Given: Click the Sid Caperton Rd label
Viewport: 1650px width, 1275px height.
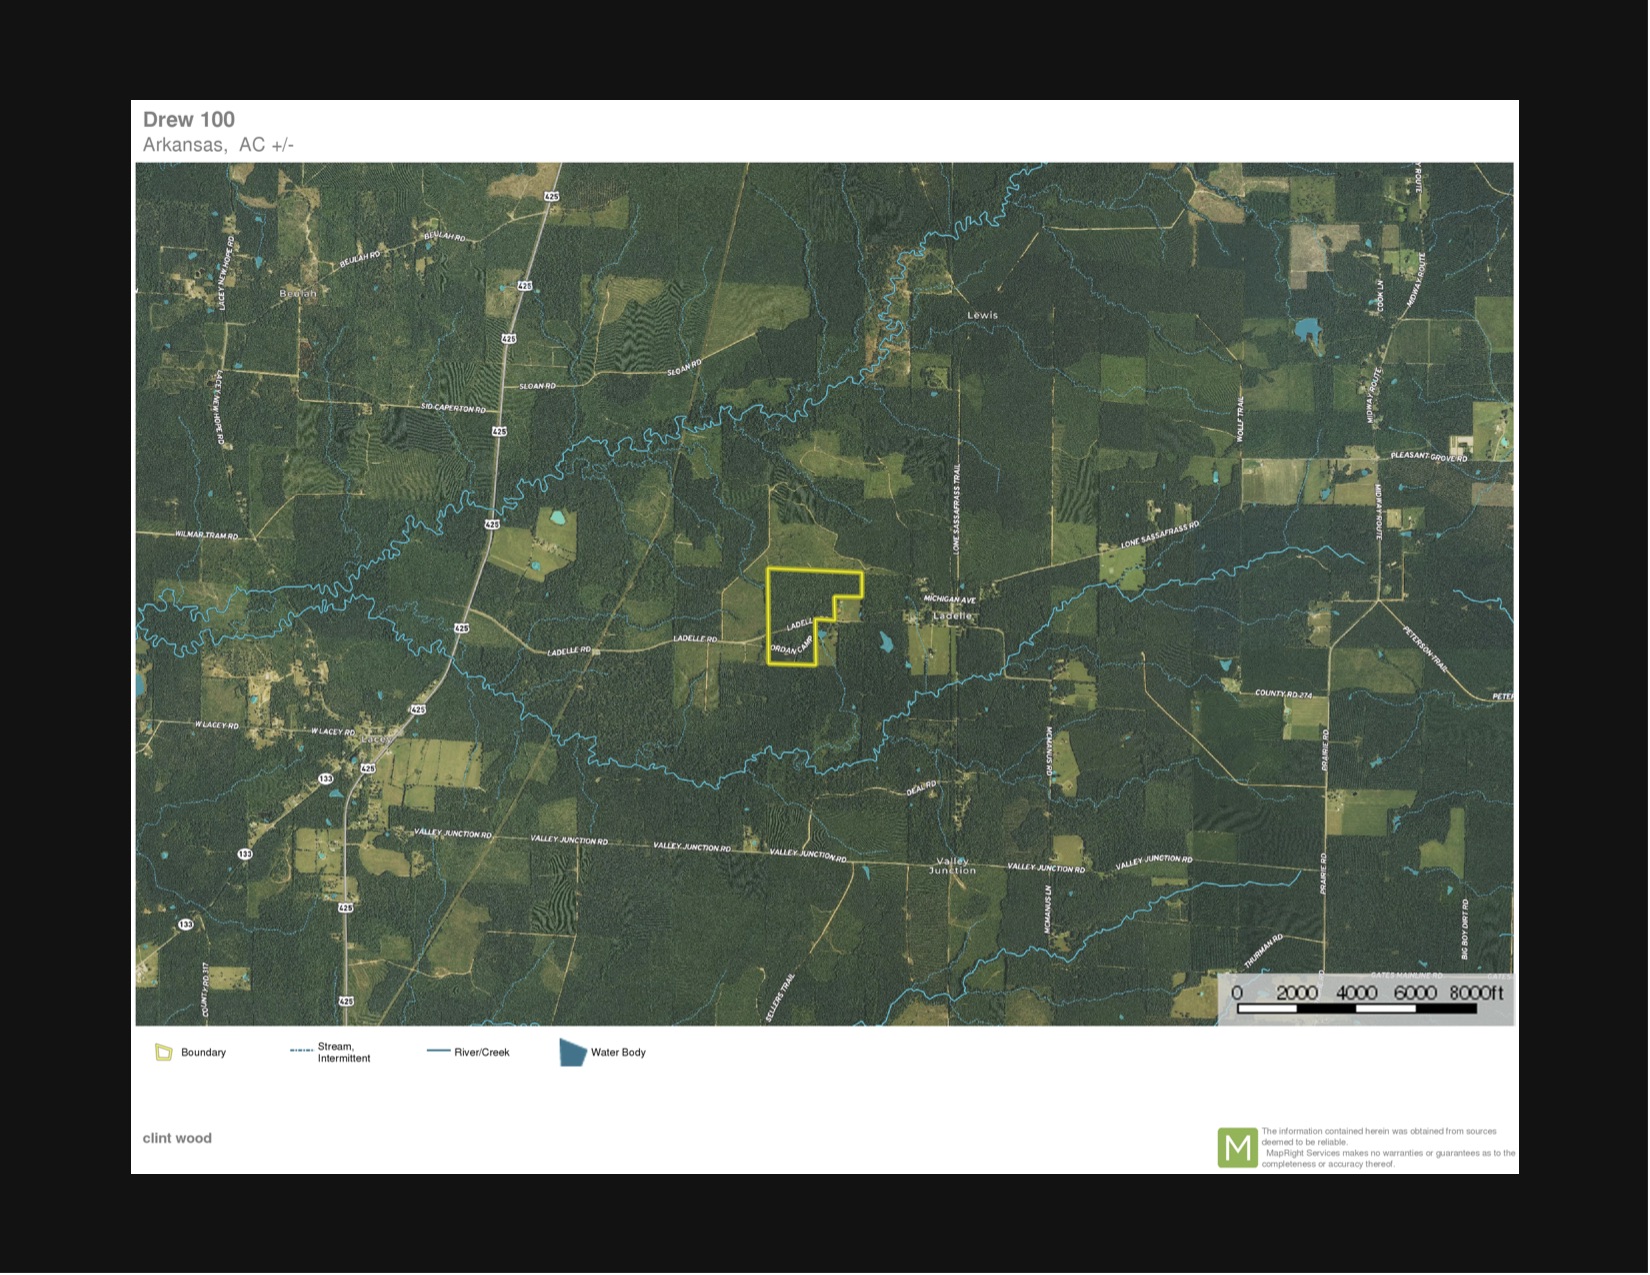Looking at the screenshot, I should 453,408.
